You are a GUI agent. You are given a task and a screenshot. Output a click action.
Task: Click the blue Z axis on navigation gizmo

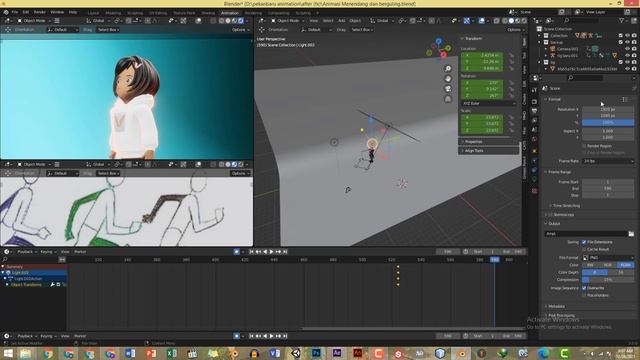[438, 41]
